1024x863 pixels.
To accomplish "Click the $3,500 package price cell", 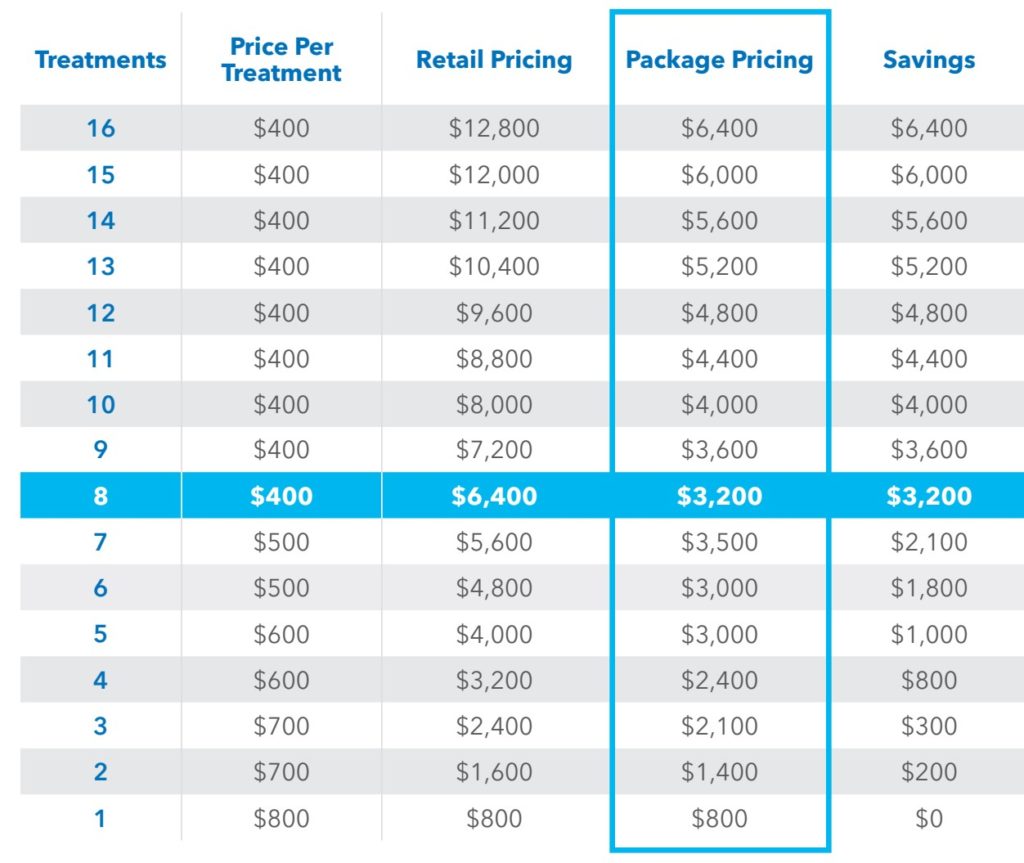I will (719, 542).
